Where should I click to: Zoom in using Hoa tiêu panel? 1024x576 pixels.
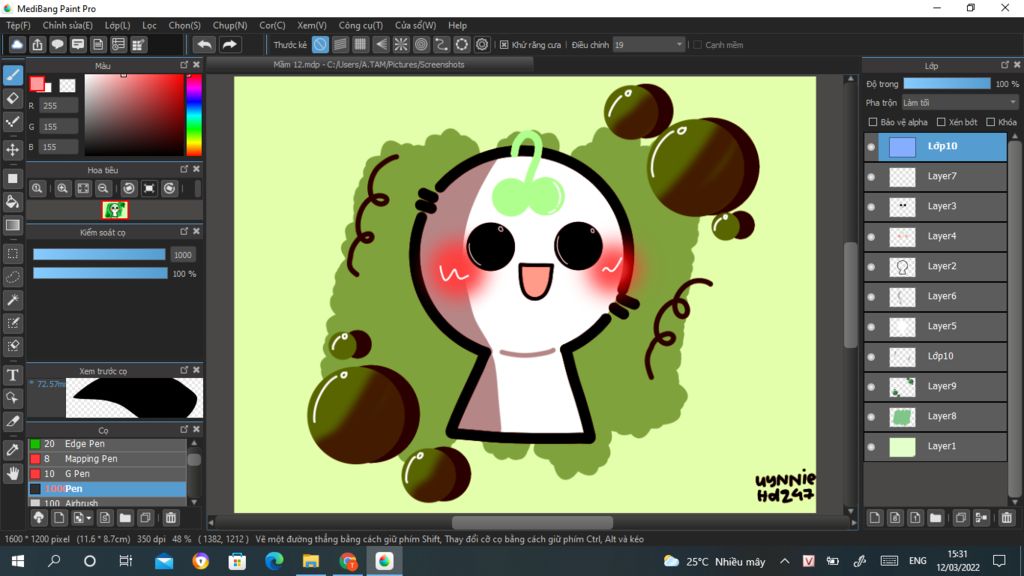click(x=63, y=189)
